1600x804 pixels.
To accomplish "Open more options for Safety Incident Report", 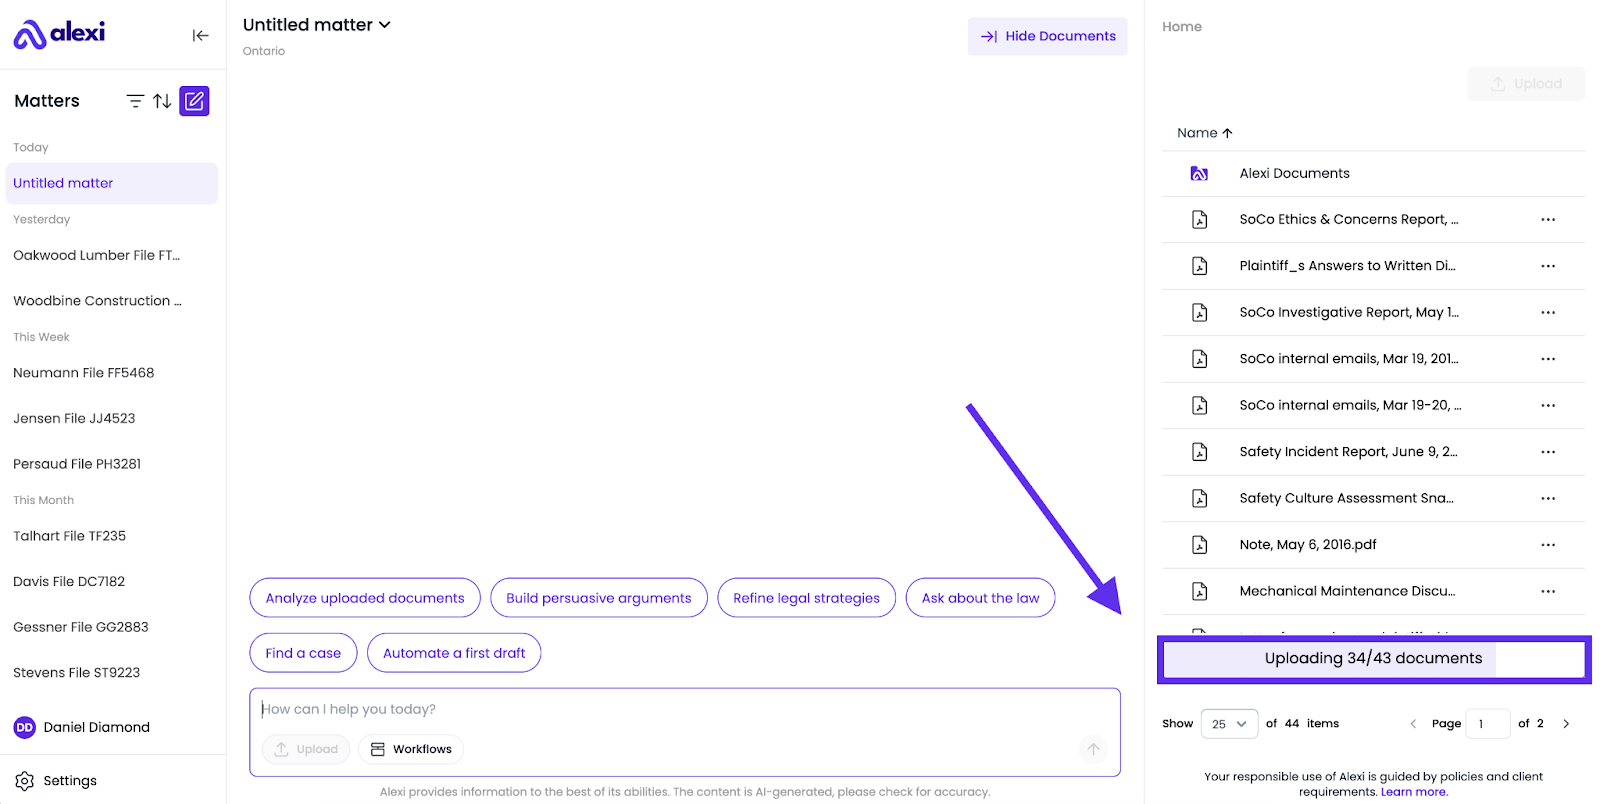I will 1548,452.
